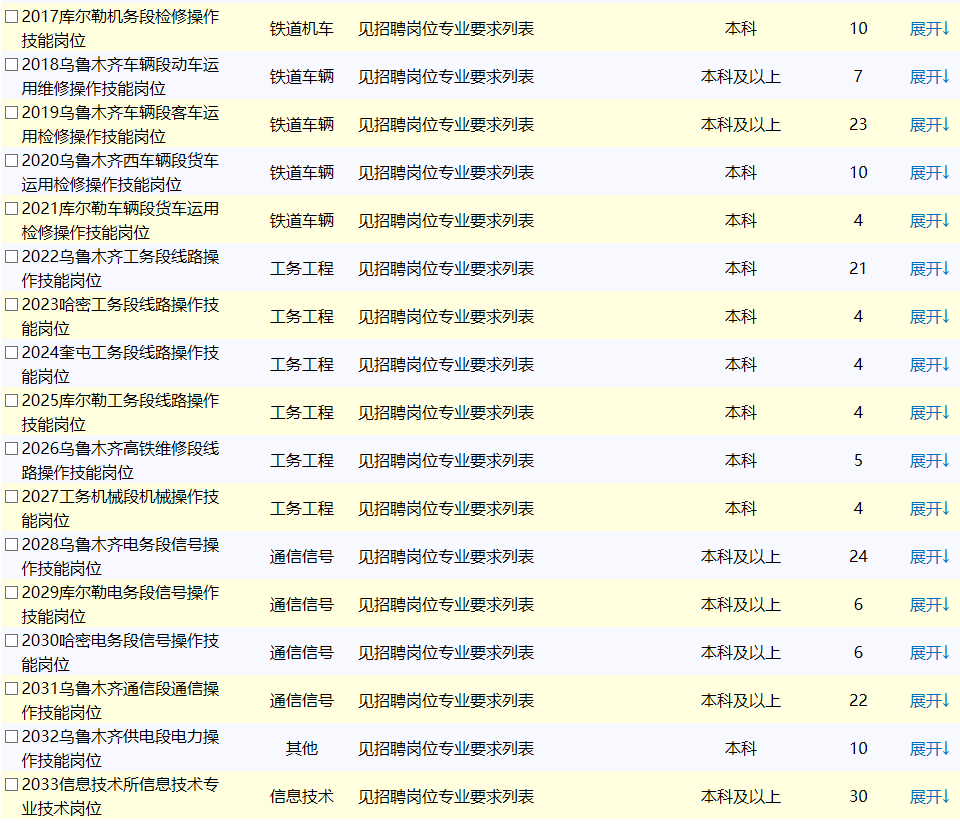Tick checkbox for 2033信息技术所信息技术岗位
Image resolution: width=960 pixels, height=824 pixels.
click(12, 784)
